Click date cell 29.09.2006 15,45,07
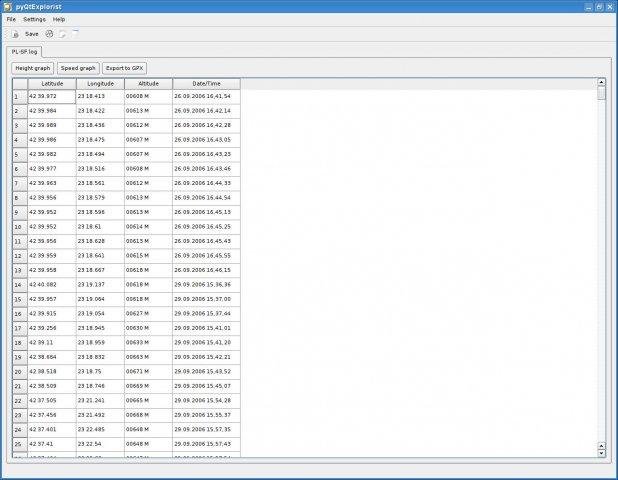Image resolution: width=618 pixels, height=480 pixels. point(206,386)
